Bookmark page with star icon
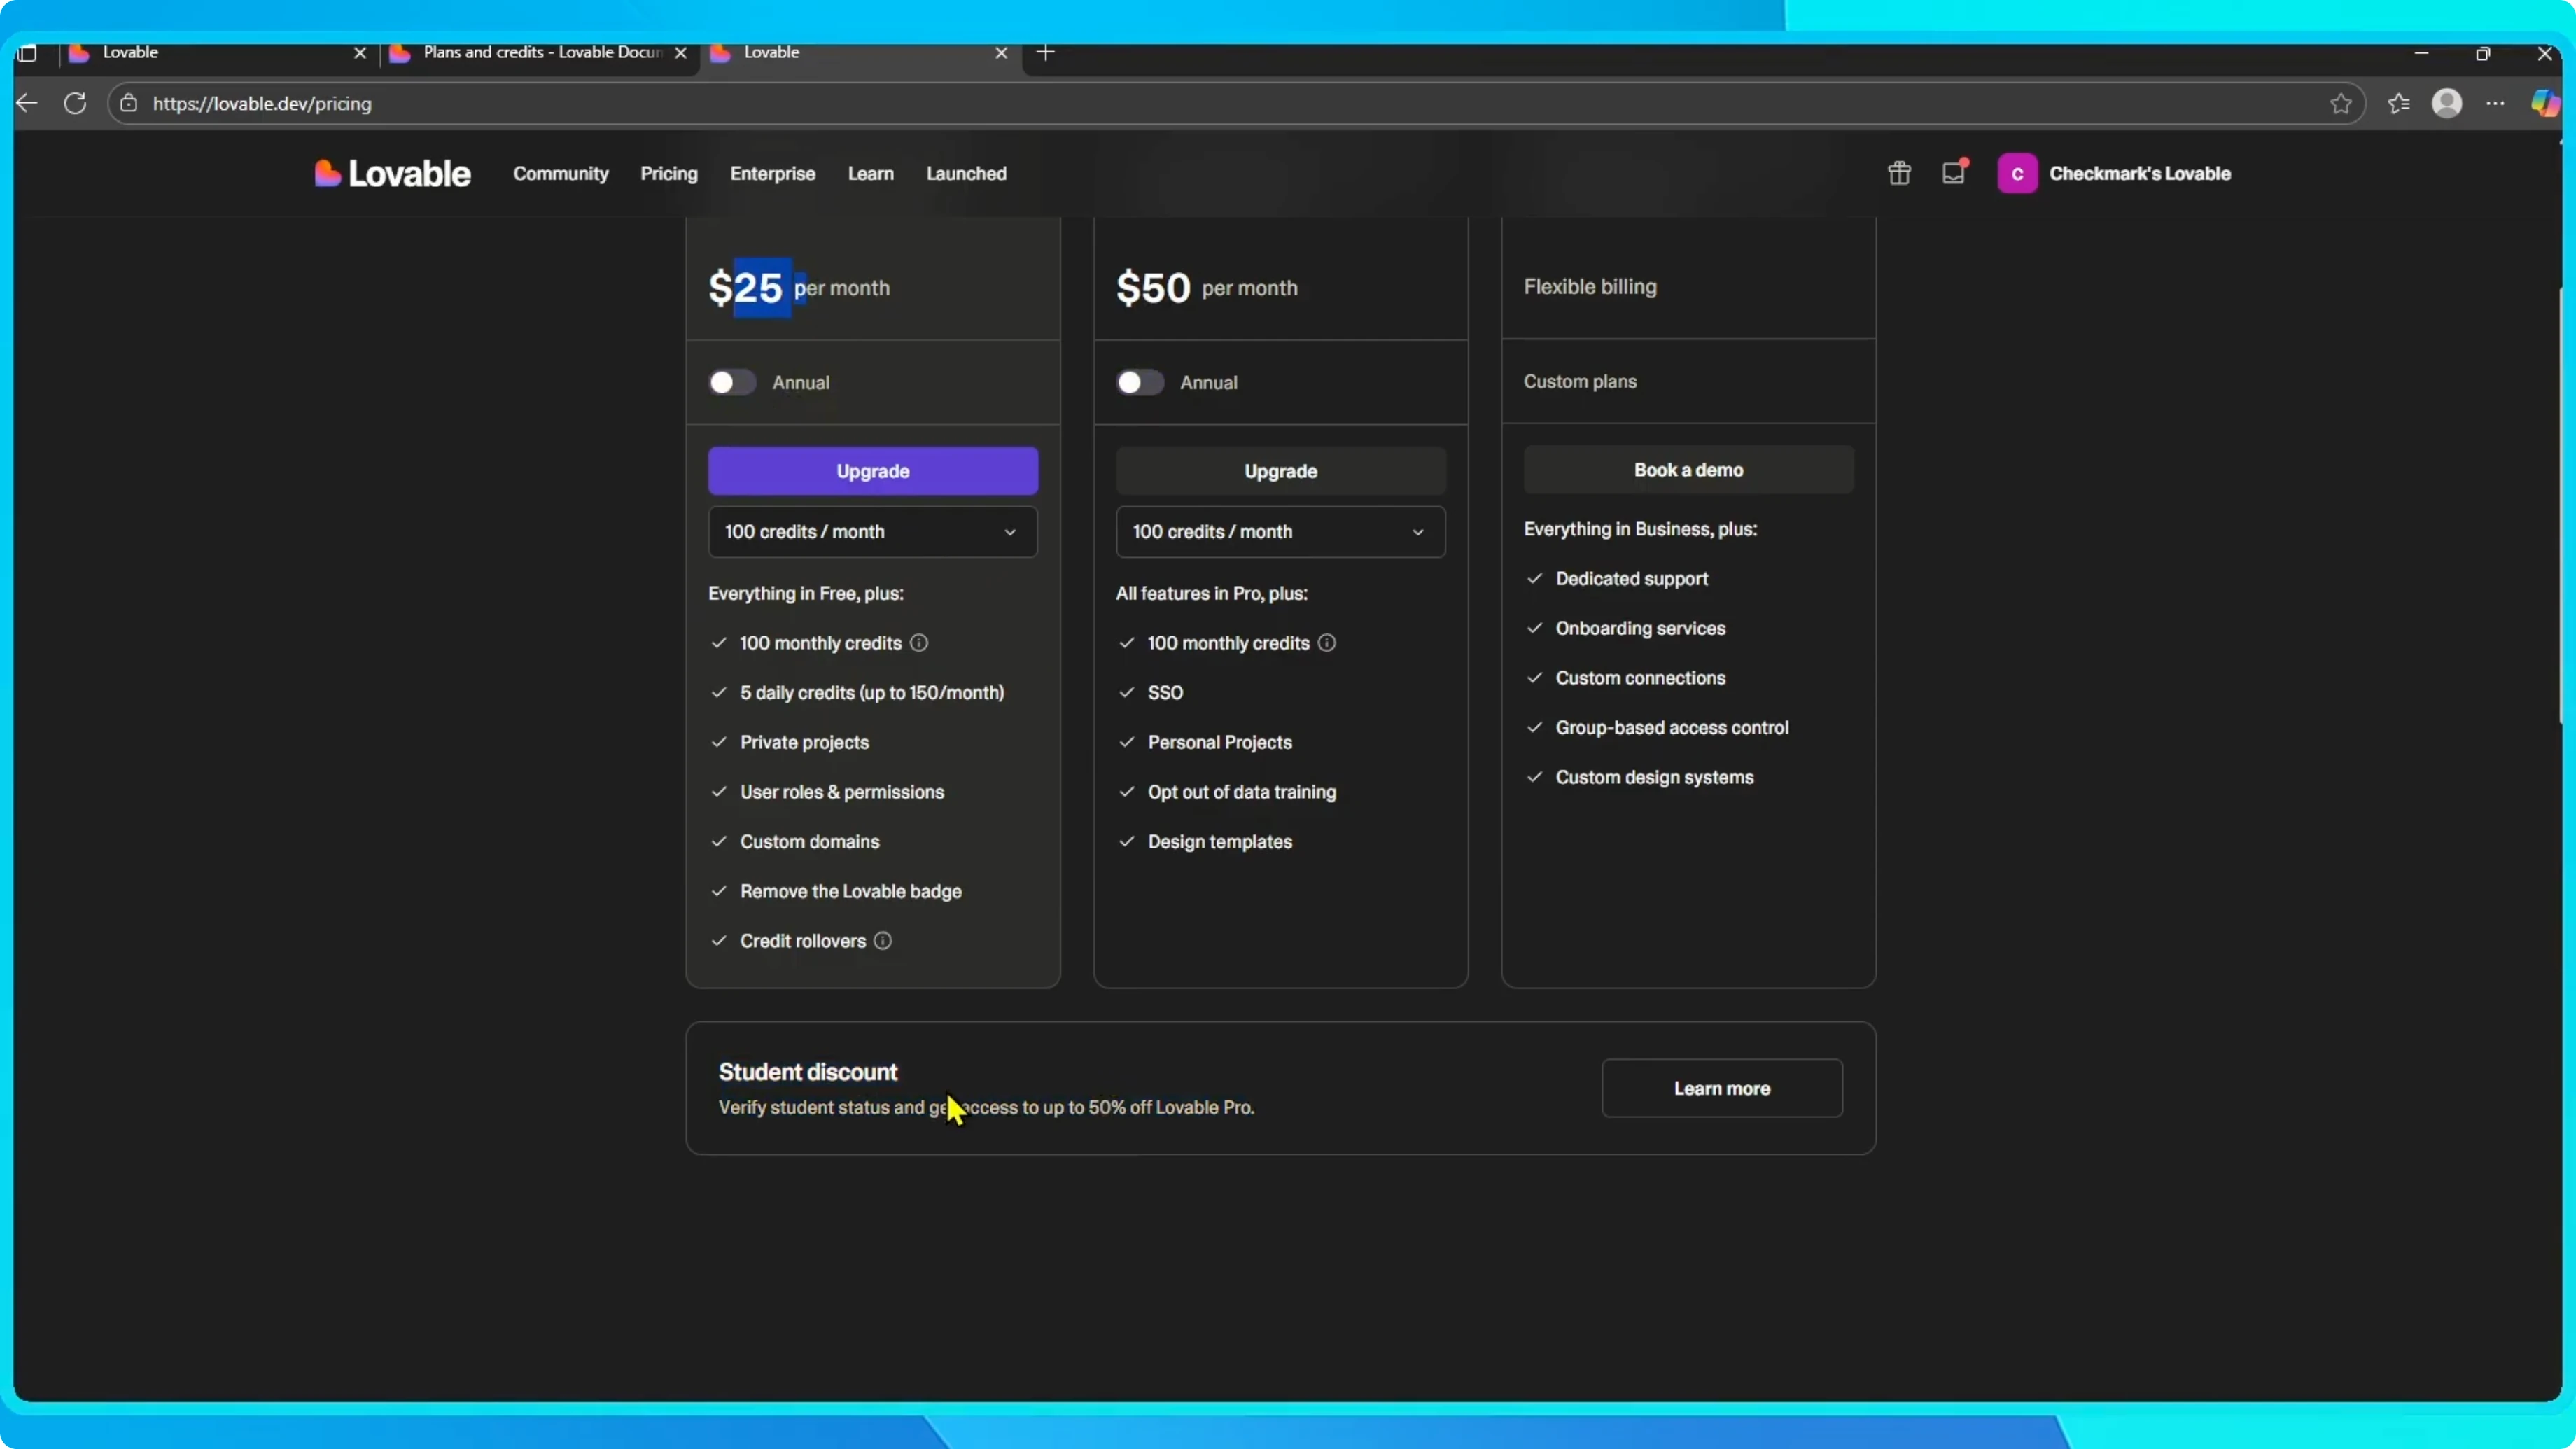Image resolution: width=2576 pixels, height=1449 pixels. (2340, 103)
